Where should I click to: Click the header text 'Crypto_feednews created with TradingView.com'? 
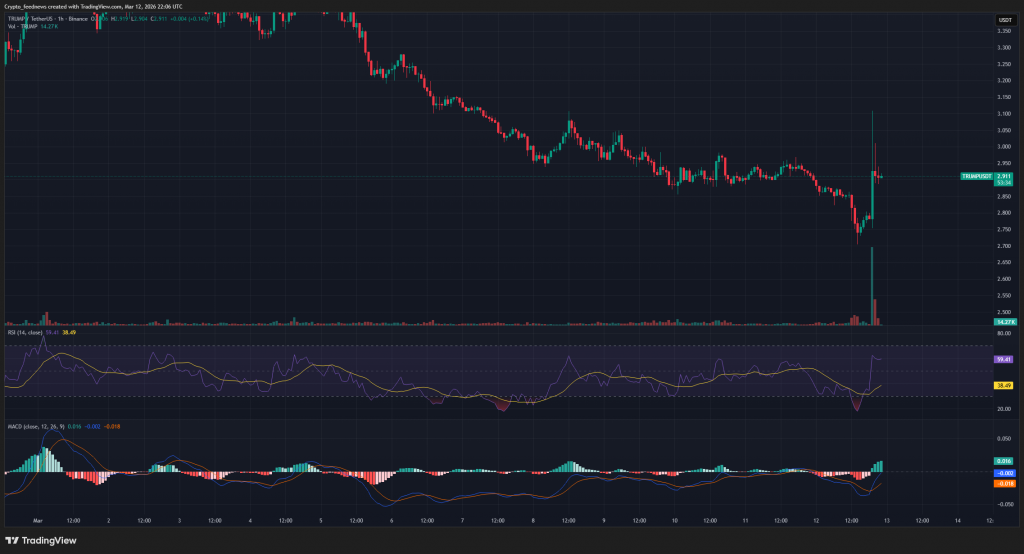[63, 7]
